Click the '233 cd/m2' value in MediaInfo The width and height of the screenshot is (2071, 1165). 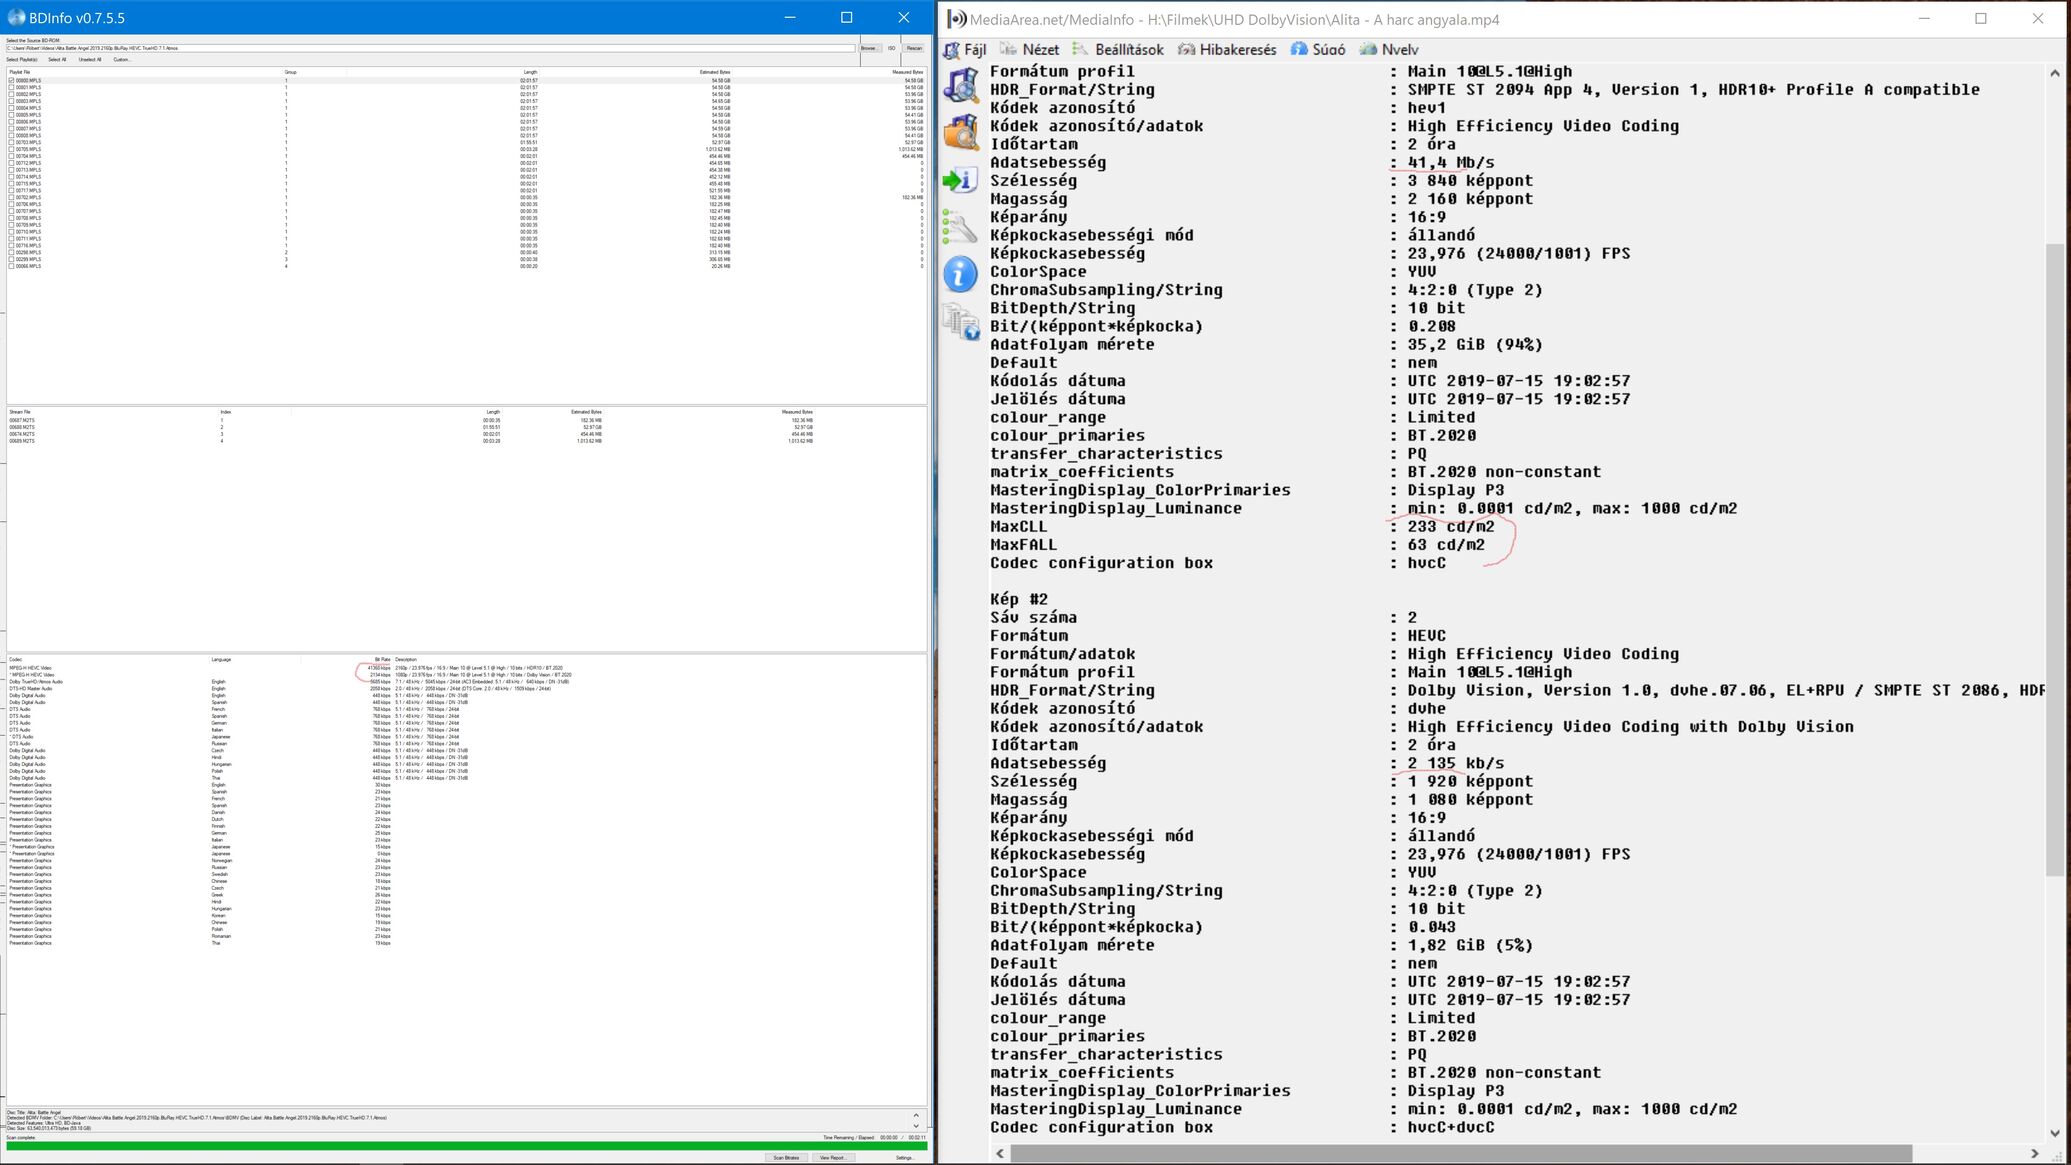tap(1451, 527)
